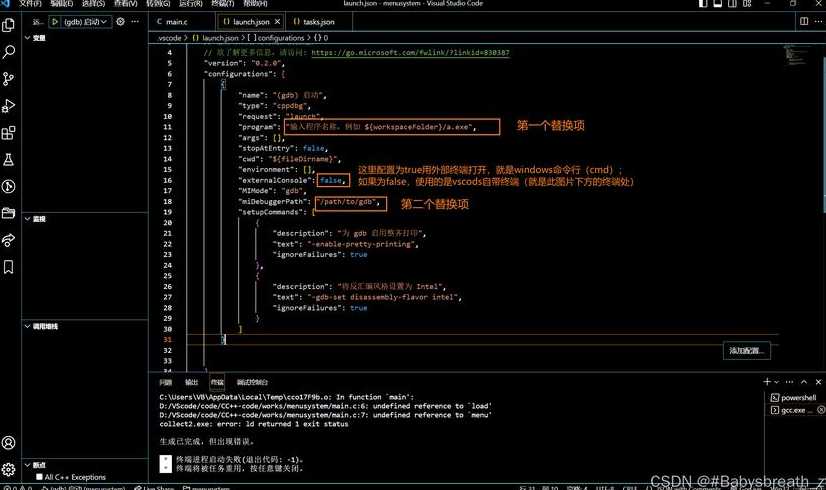Click status bar errors and warnings counter

click(17, 488)
